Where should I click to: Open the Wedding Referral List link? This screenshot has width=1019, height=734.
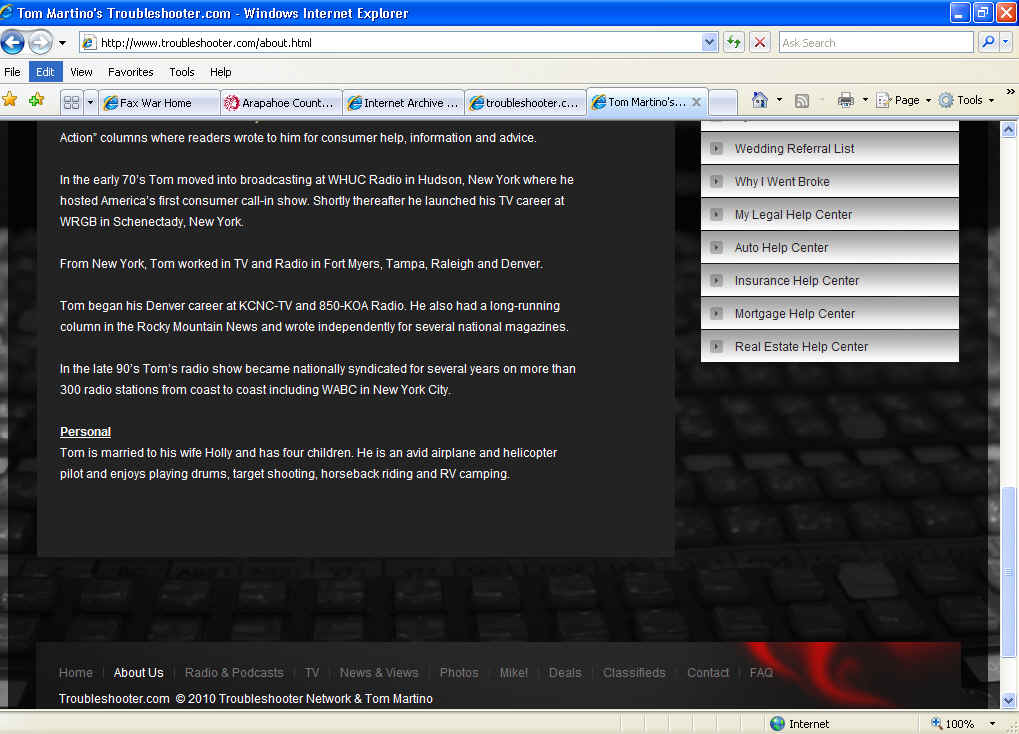click(x=794, y=149)
